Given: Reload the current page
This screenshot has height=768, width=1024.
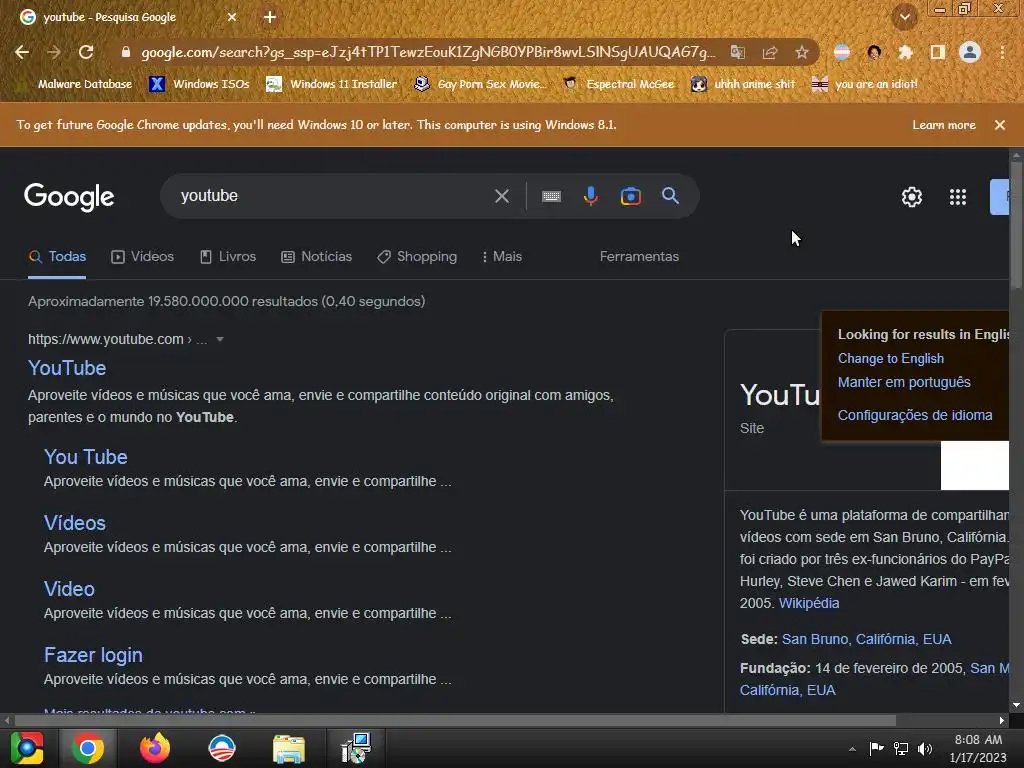Looking at the screenshot, I should tap(86, 52).
